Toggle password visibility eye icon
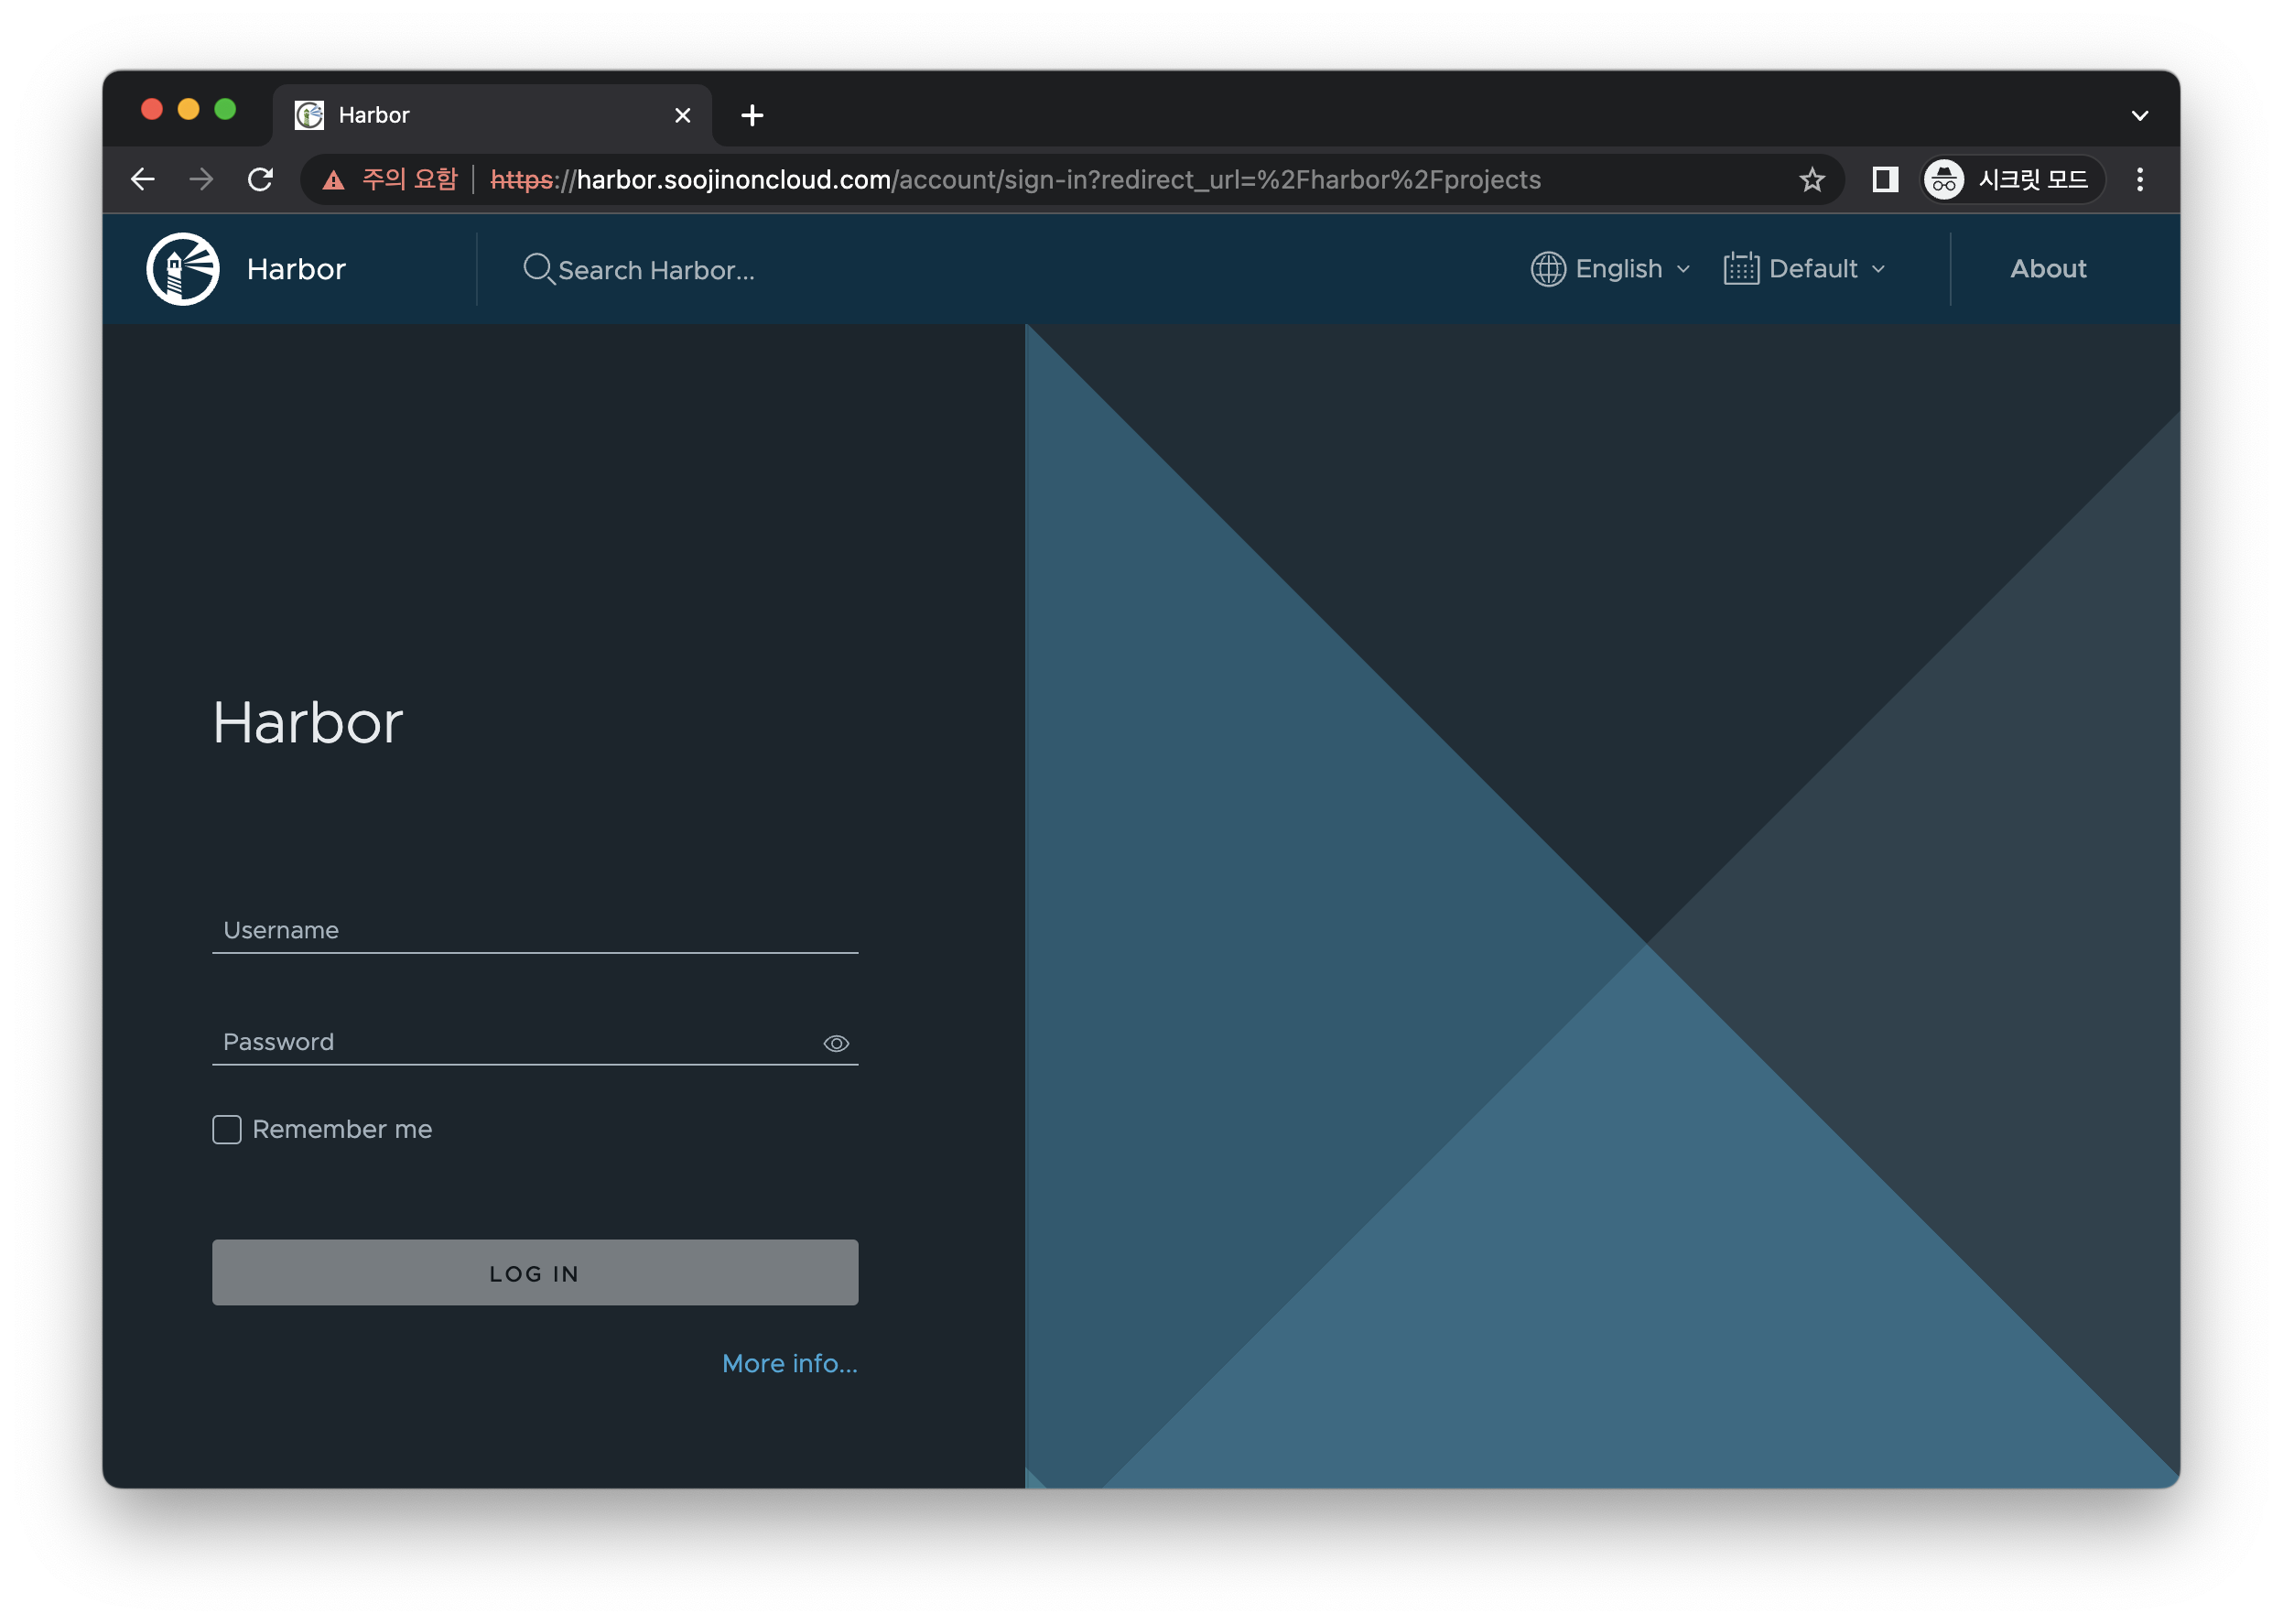 836,1044
